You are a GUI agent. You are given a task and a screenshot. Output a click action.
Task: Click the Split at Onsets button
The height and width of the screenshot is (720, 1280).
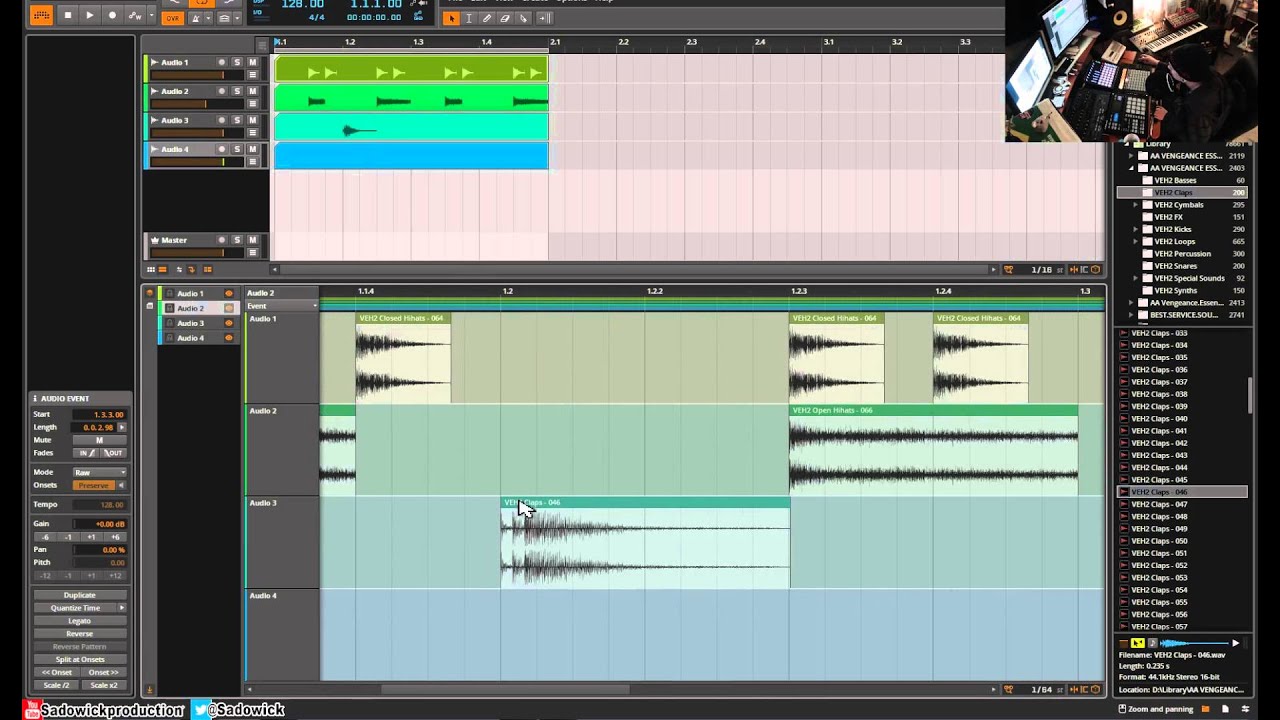[79, 660]
